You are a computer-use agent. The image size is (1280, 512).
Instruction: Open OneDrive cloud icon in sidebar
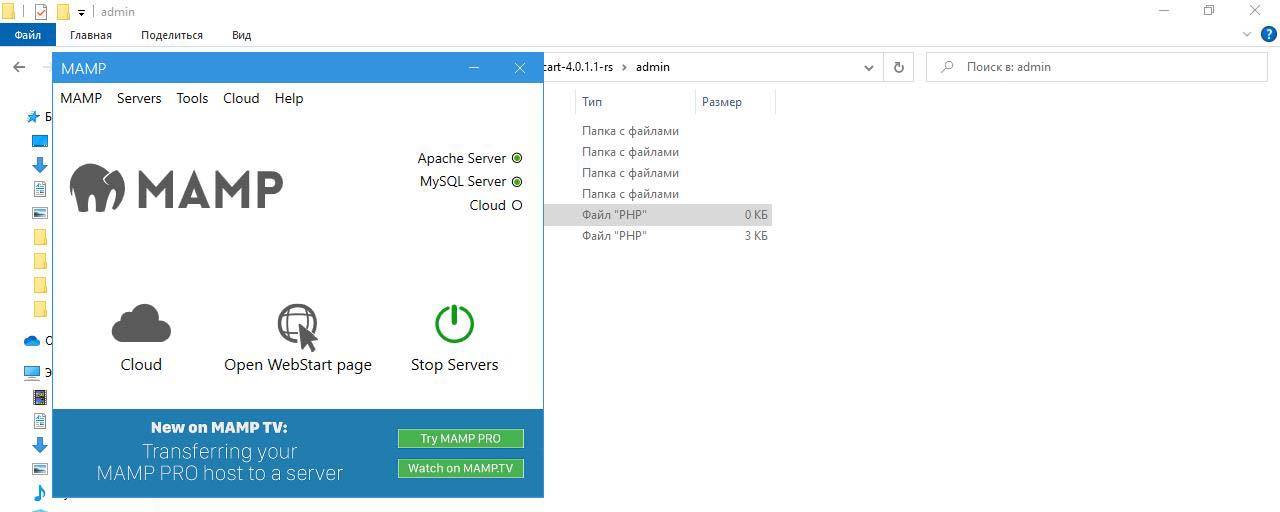point(32,341)
